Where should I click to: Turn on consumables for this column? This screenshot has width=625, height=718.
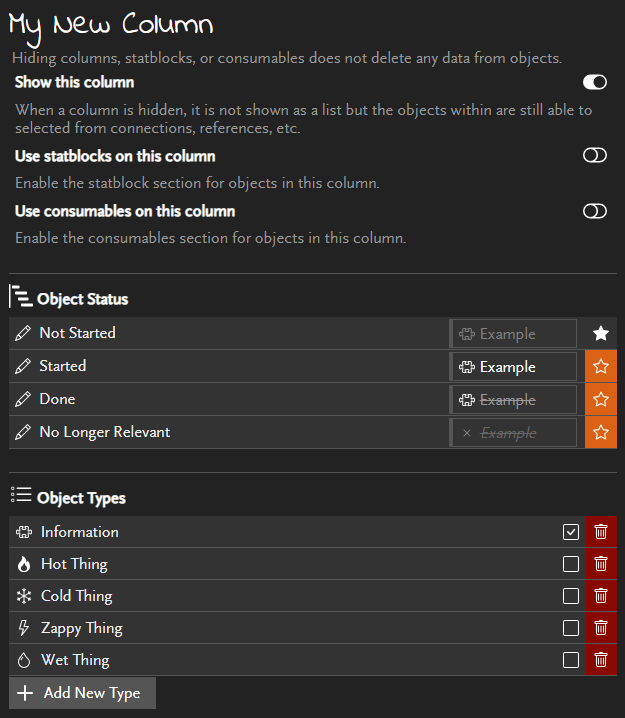[594, 211]
